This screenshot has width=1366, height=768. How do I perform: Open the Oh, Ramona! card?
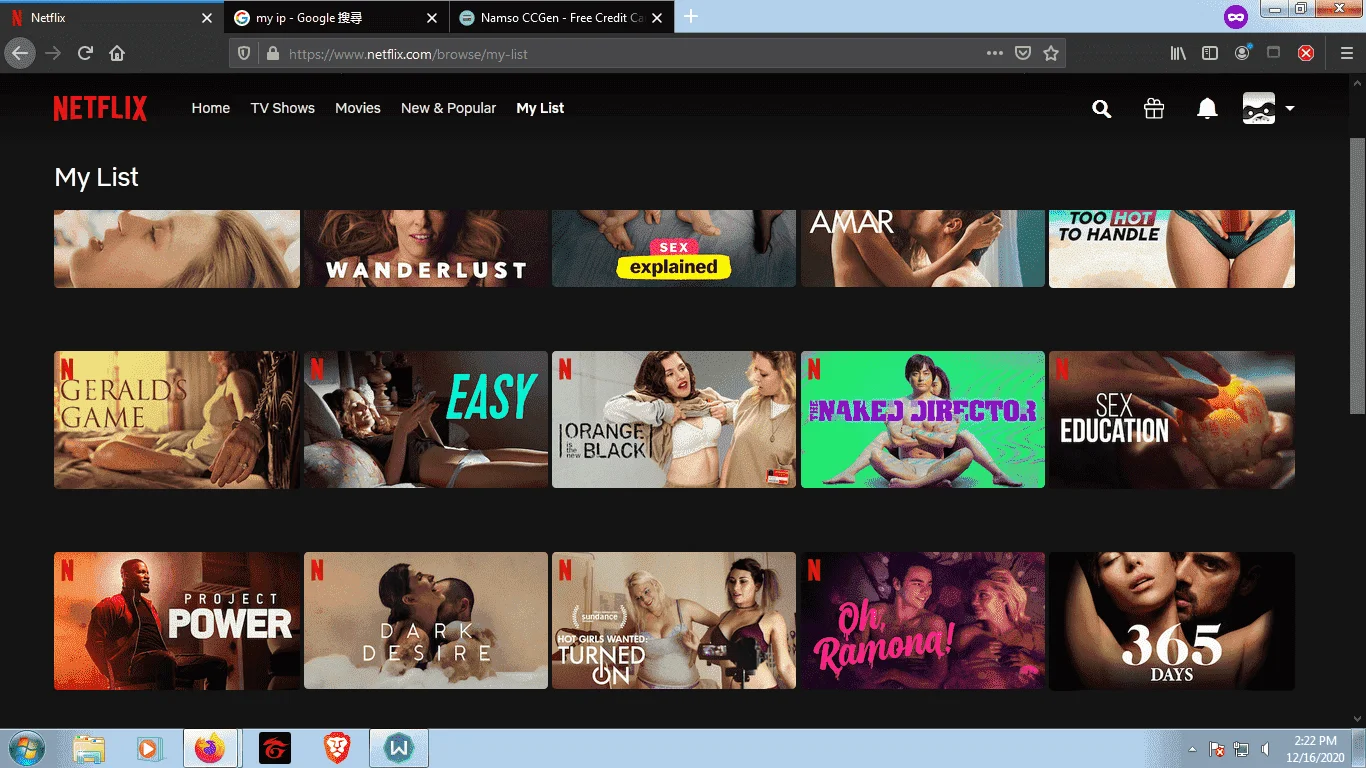pyautogui.click(x=923, y=621)
